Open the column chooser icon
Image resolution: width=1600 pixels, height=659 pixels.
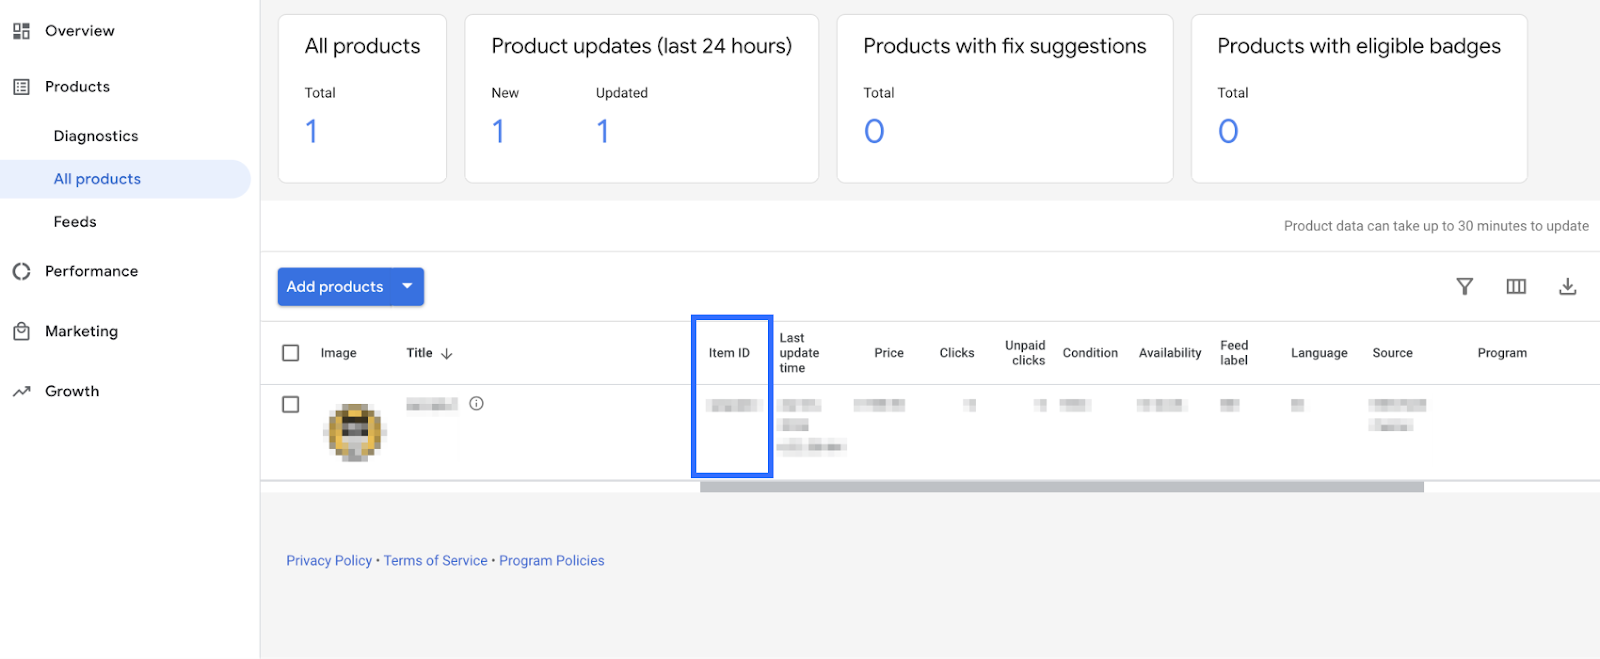pos(1516,287)
